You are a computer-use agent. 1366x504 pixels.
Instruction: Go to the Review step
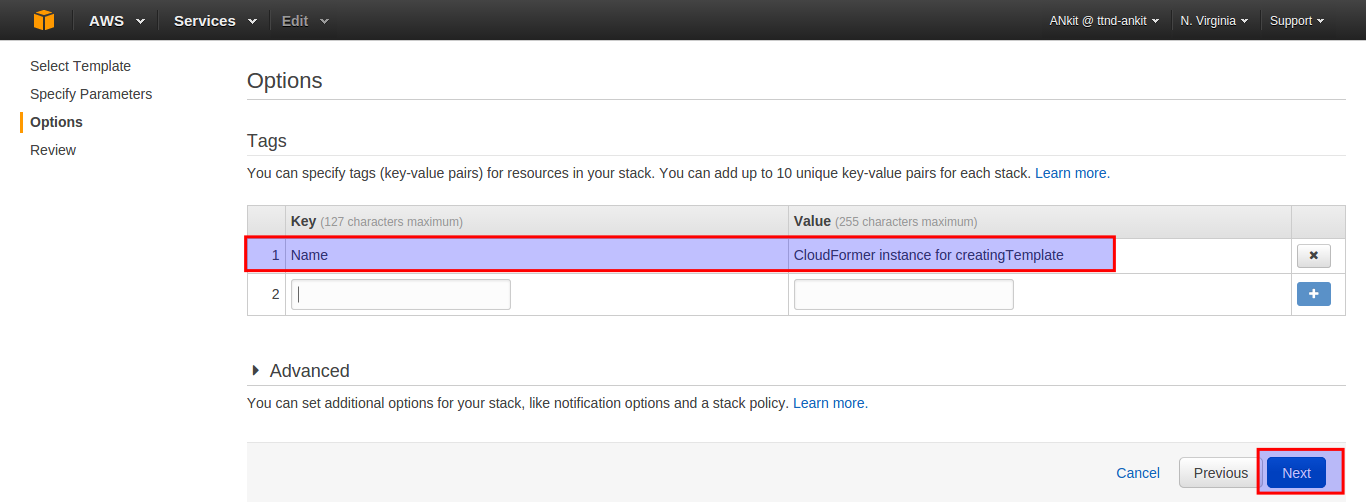tap(53, 150)
